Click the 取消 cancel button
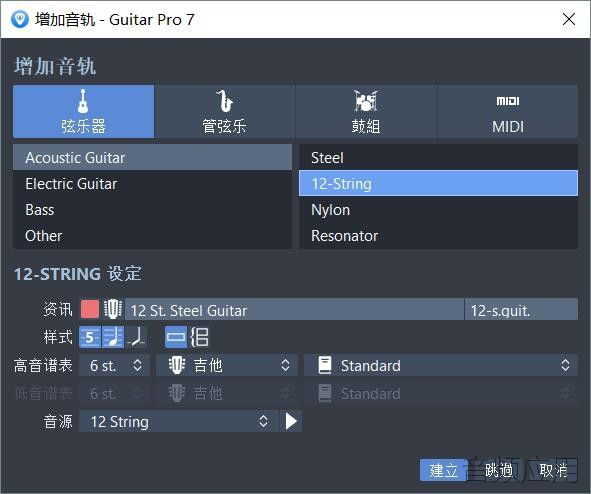 (x=553, y=470)
